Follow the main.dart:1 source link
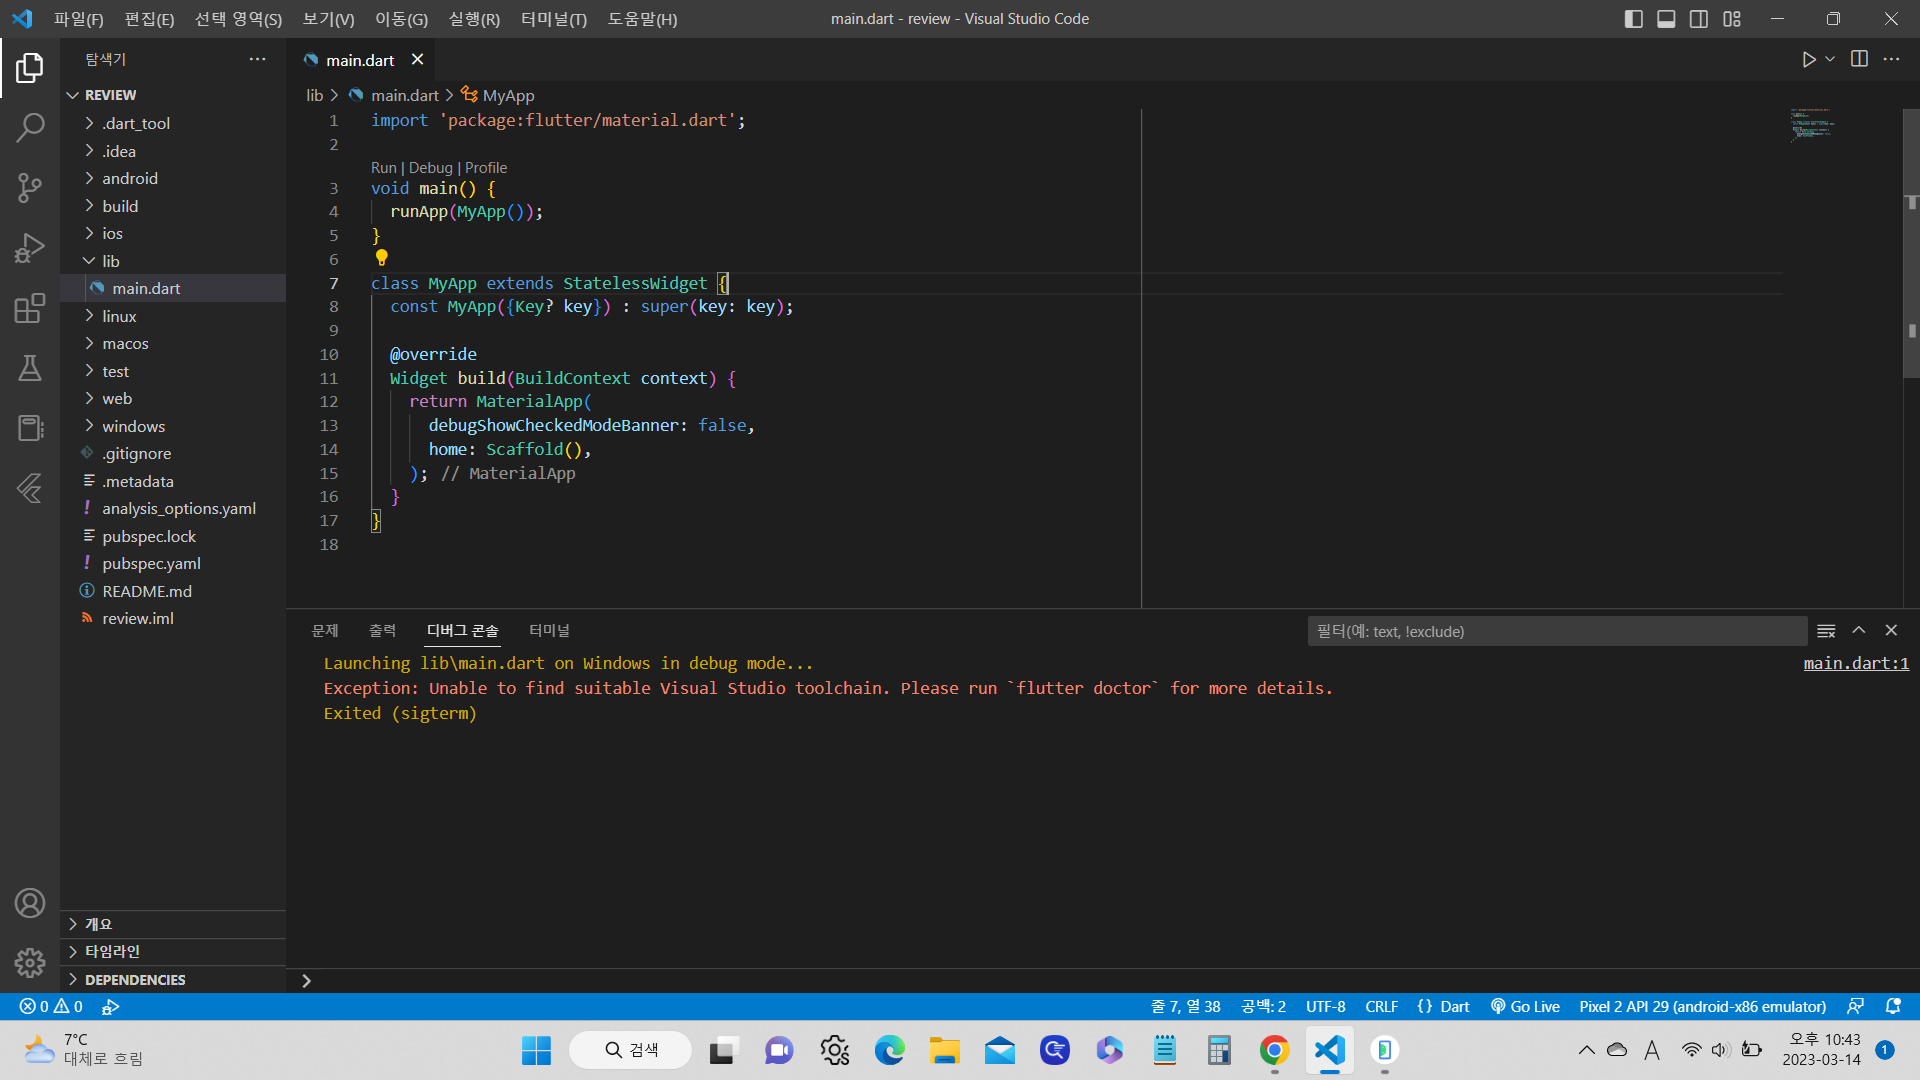The height and width of the screenshot is (1080, 1920). point(1856,663)
